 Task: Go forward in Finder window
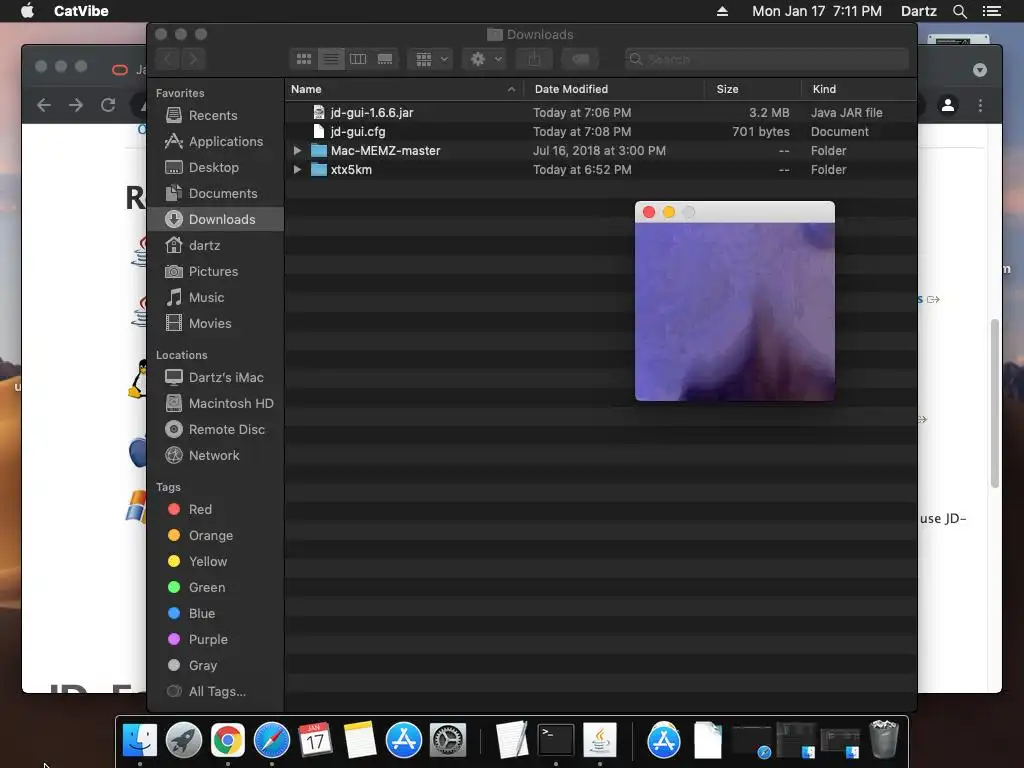(x=193, y=59)
